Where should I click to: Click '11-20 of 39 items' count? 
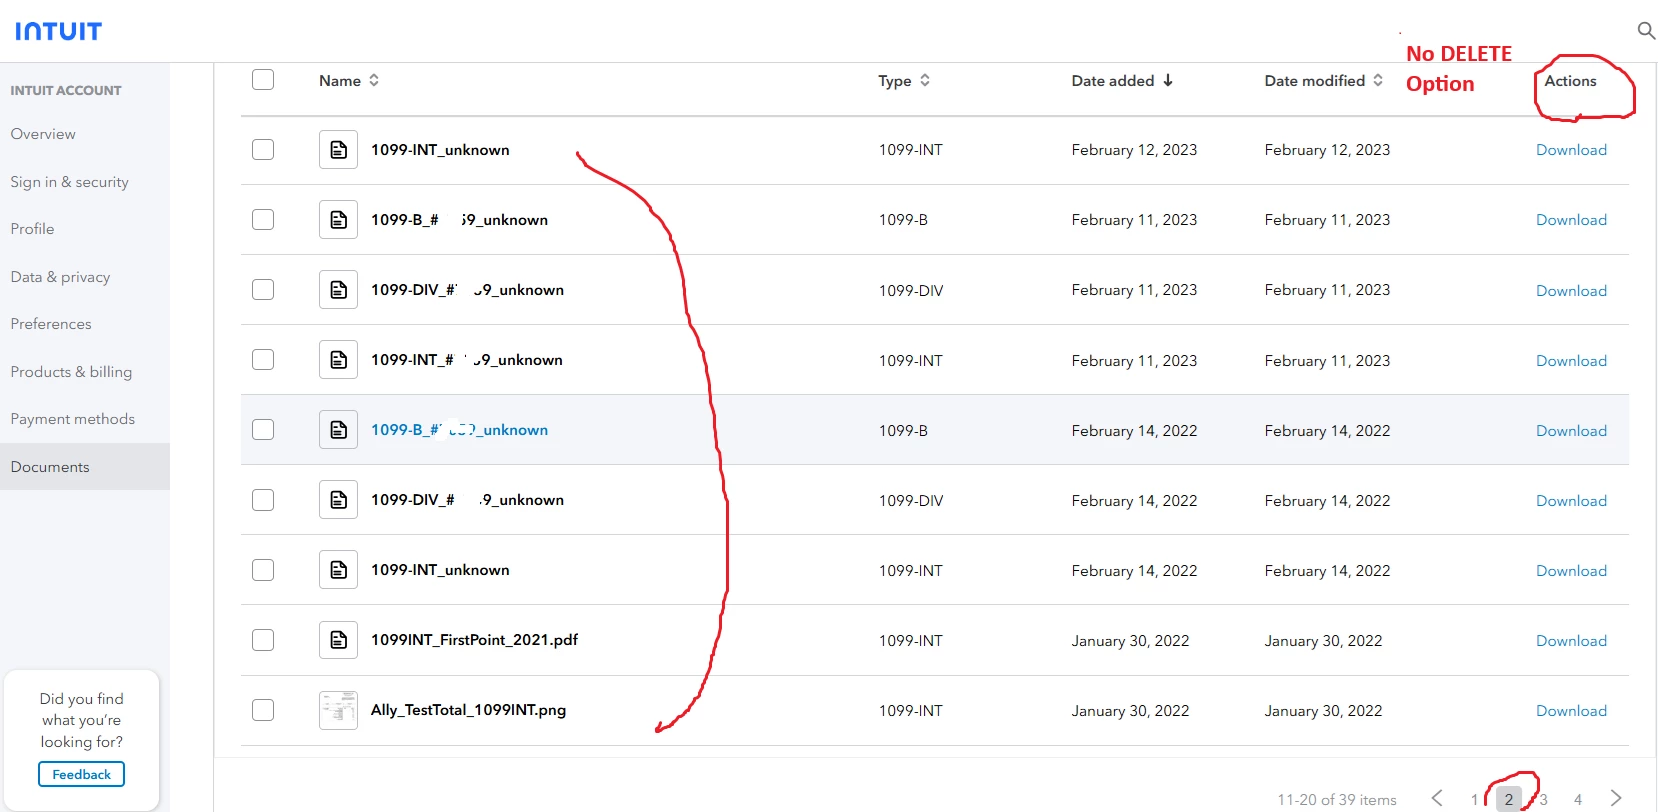pos(1337,800)
